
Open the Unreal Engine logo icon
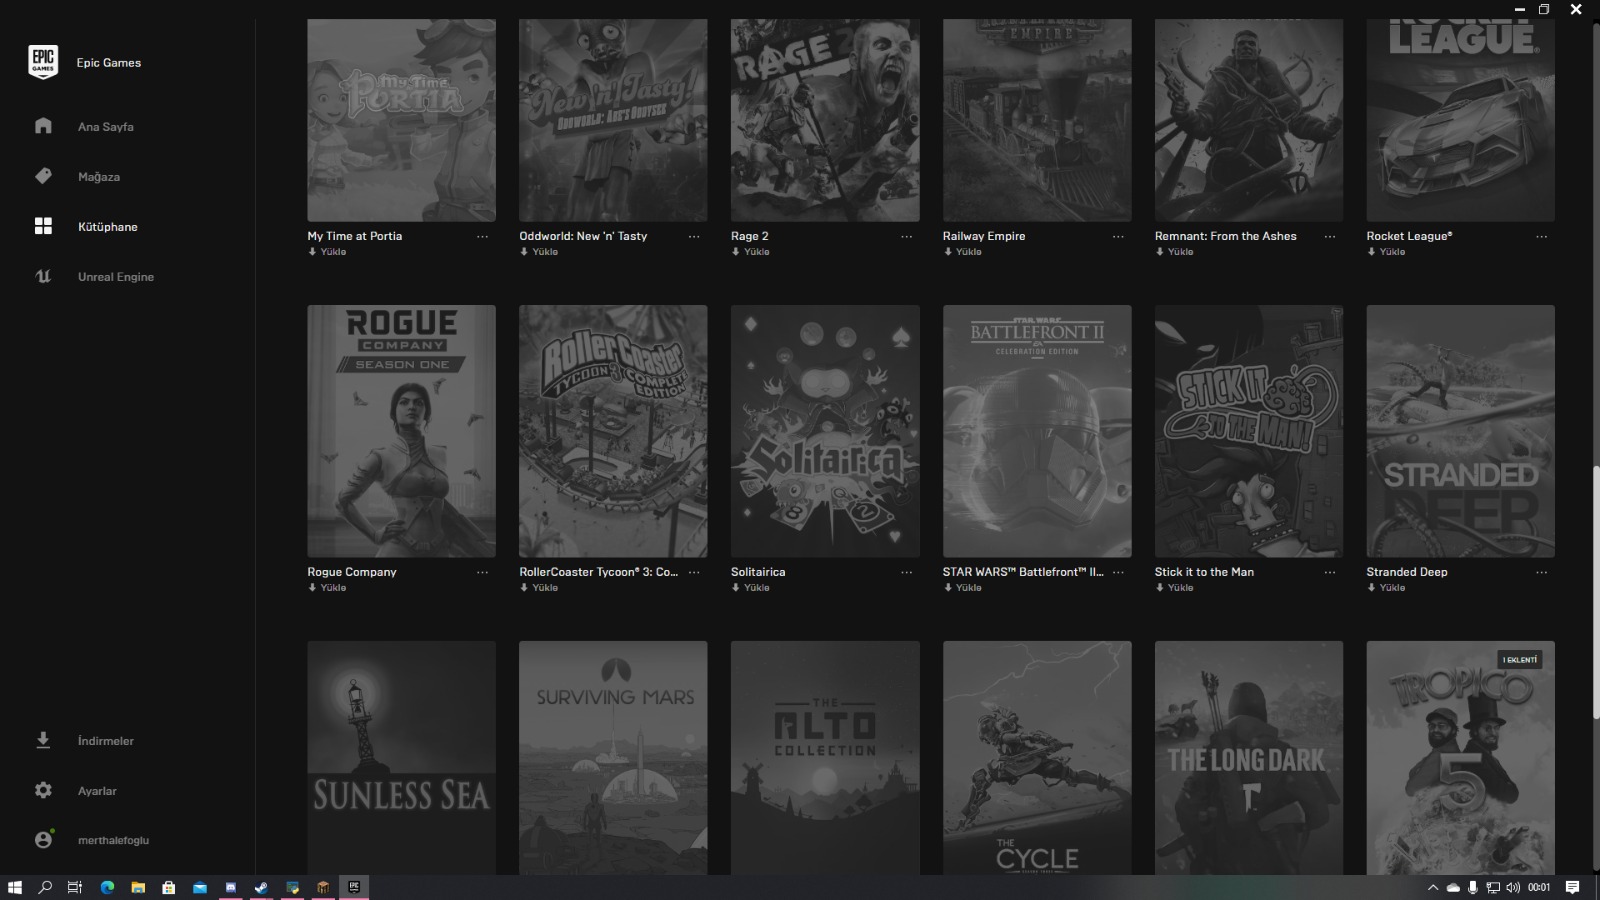[43, 276]
